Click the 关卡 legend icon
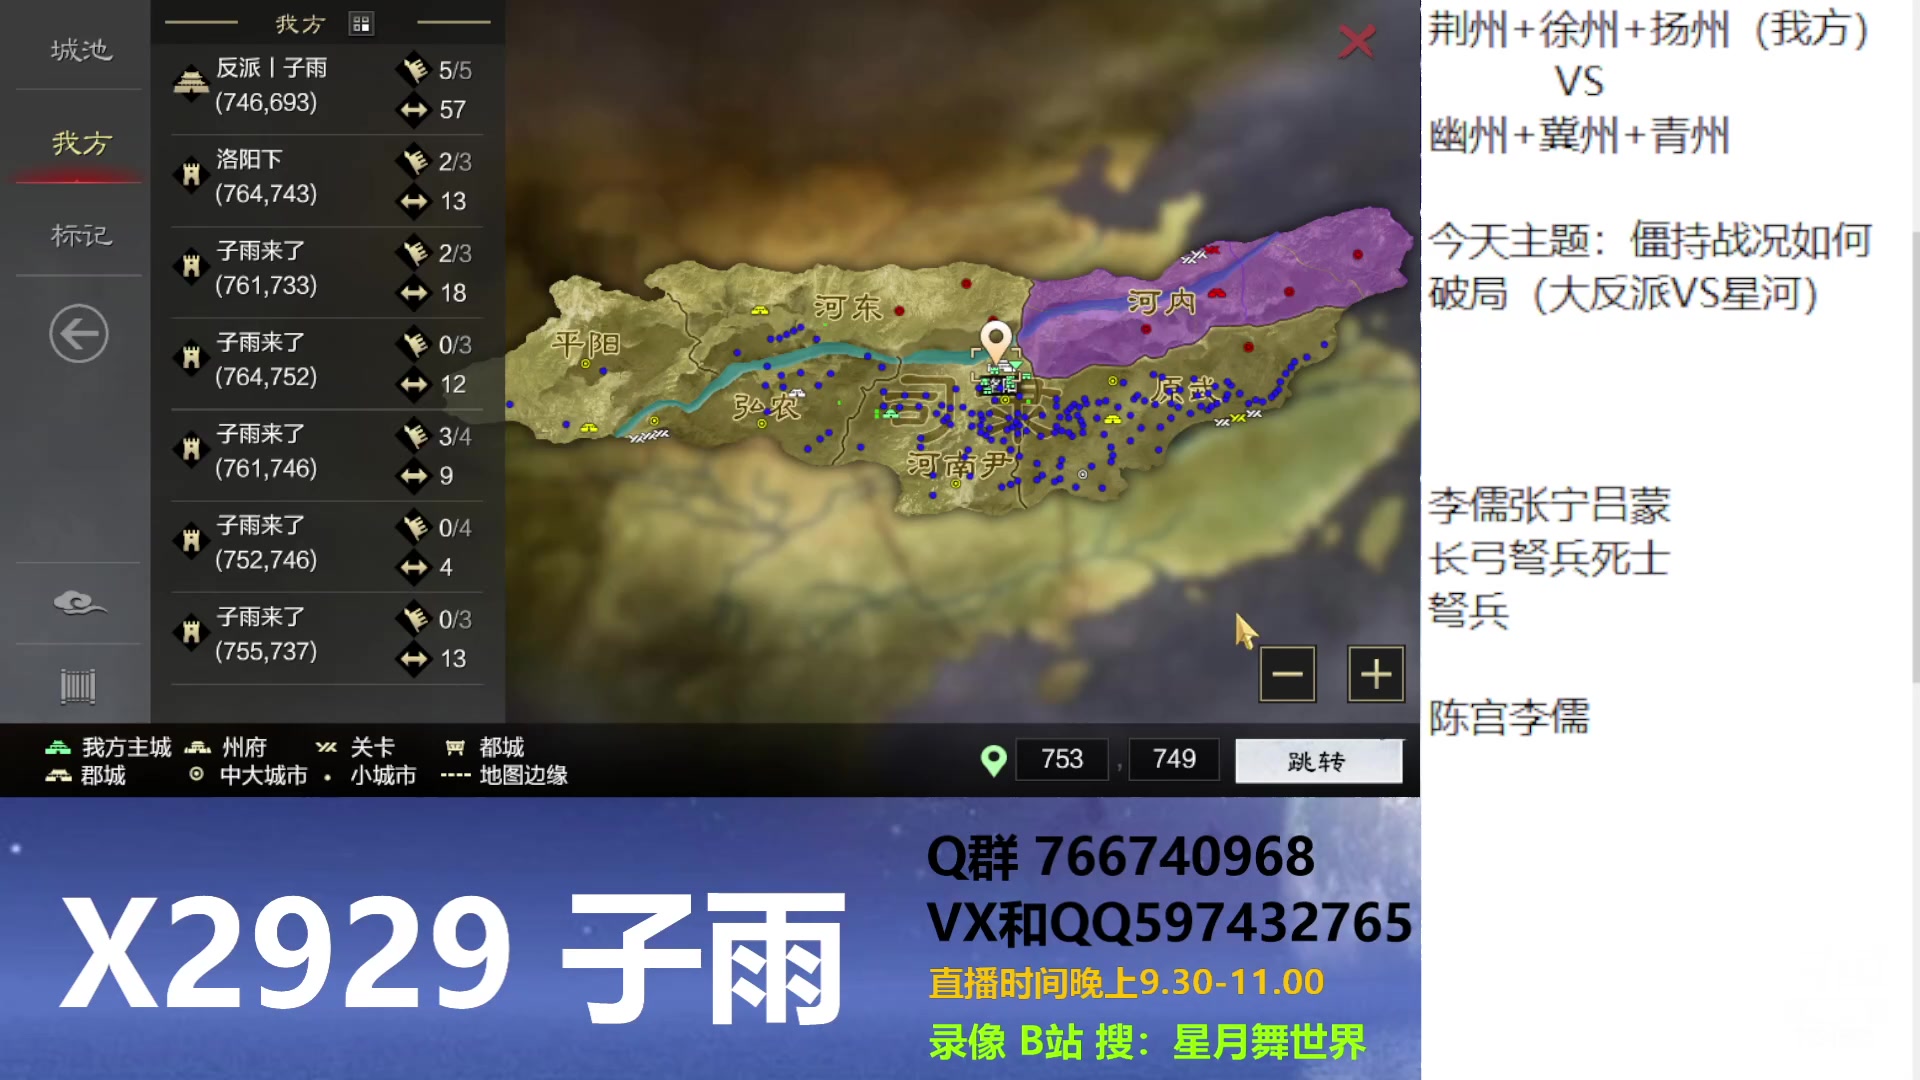The image size is (1920, 1080). (327, 747)
